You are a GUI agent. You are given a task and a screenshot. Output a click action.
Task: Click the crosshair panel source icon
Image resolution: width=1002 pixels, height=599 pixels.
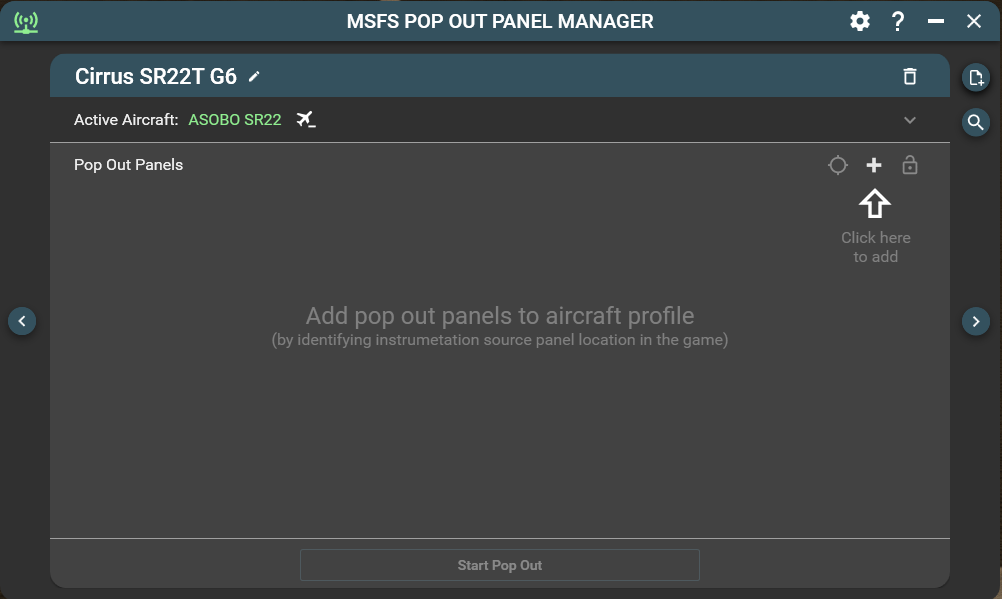pos(838,165)
